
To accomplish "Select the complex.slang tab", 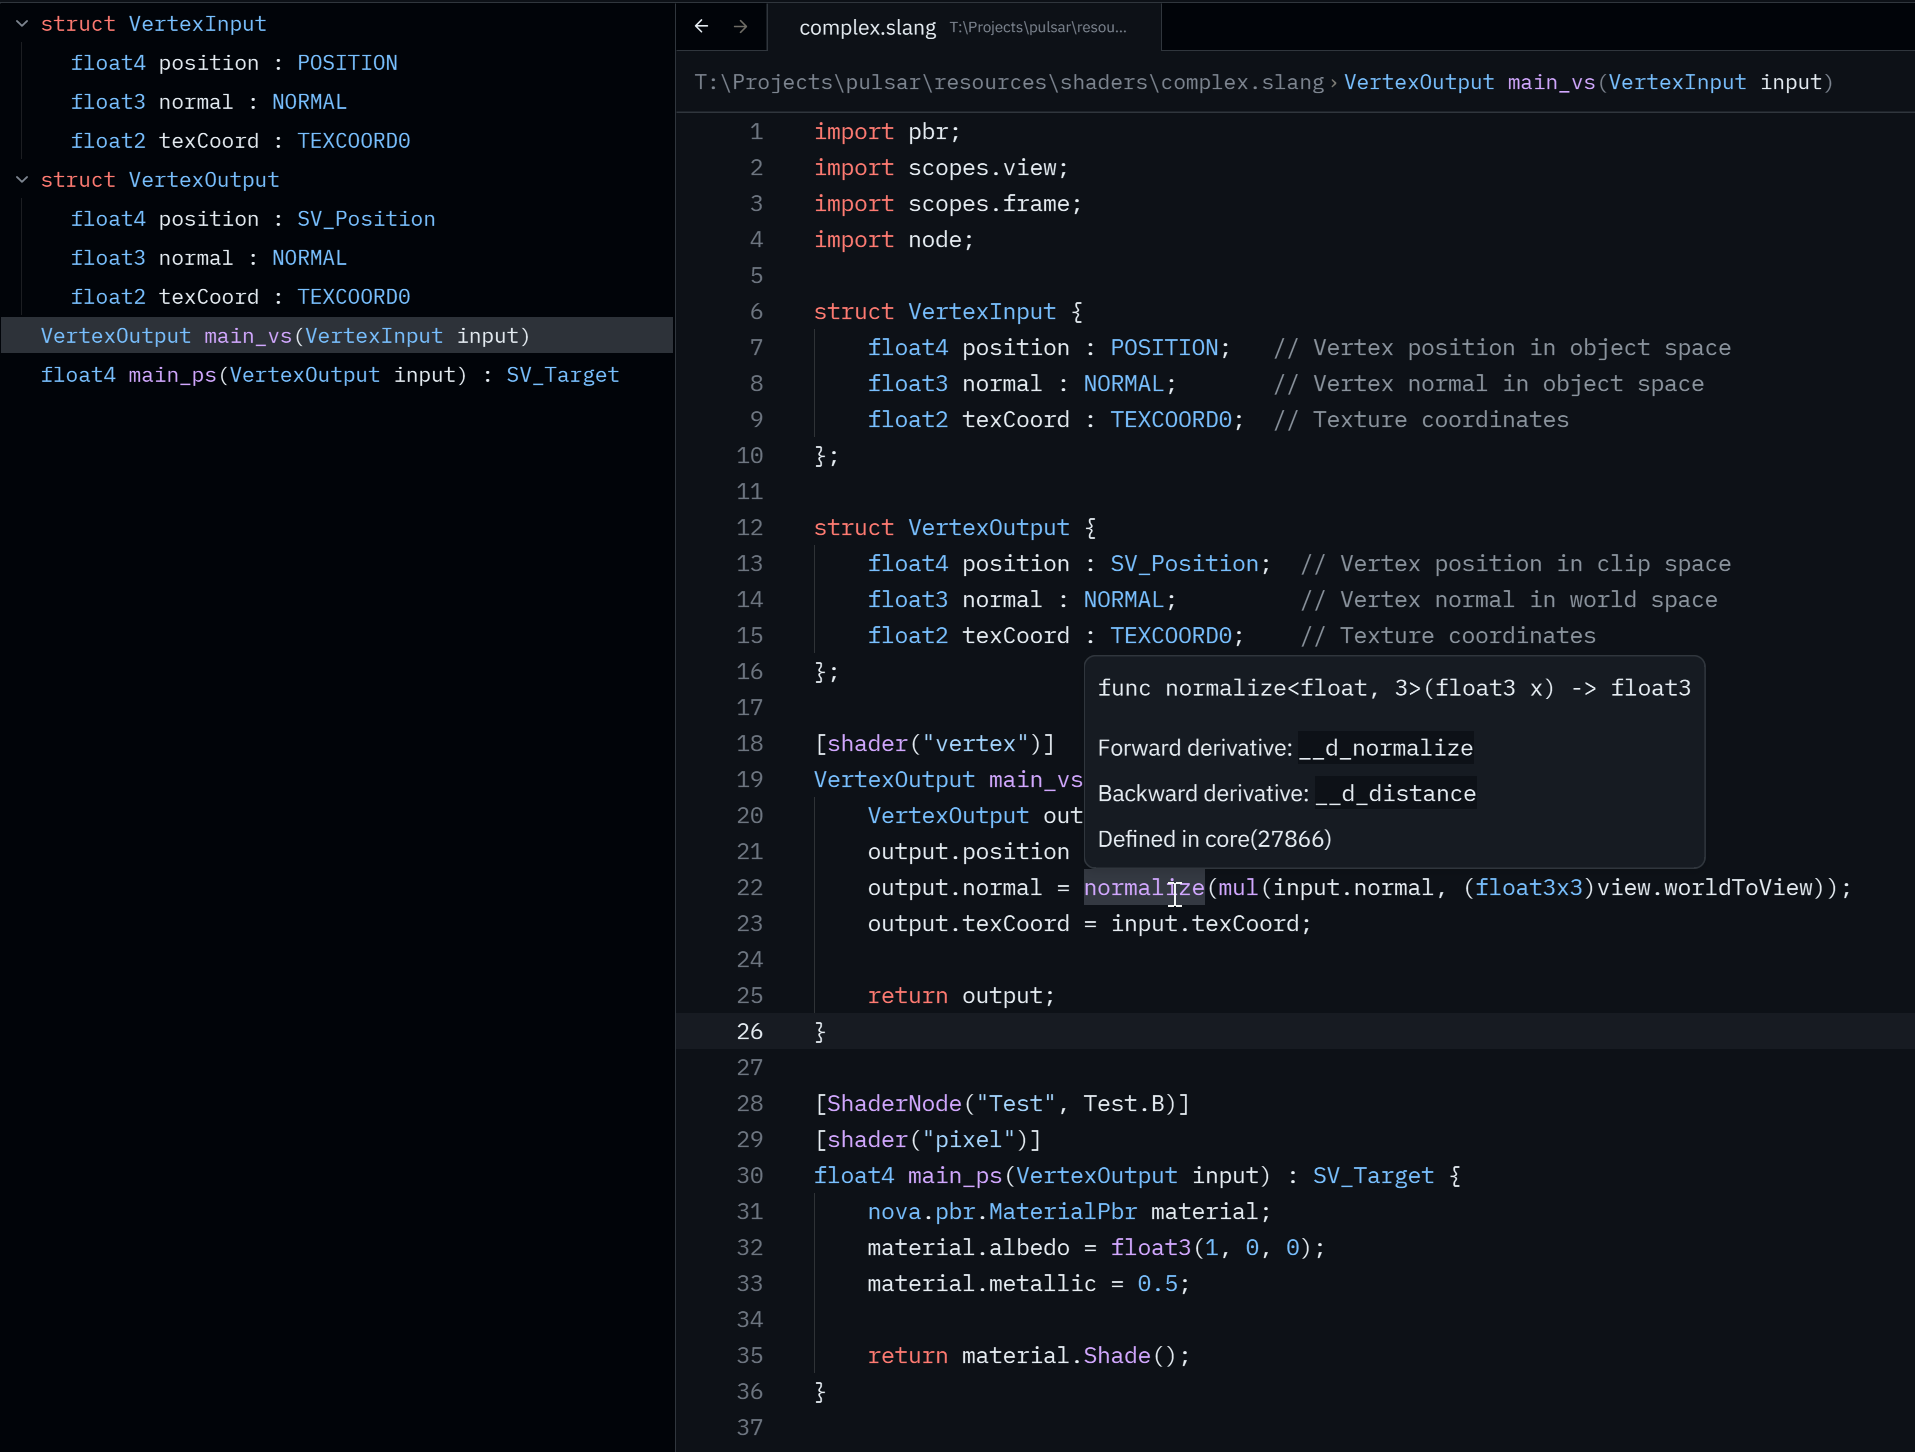I will [x=964, y=27].
